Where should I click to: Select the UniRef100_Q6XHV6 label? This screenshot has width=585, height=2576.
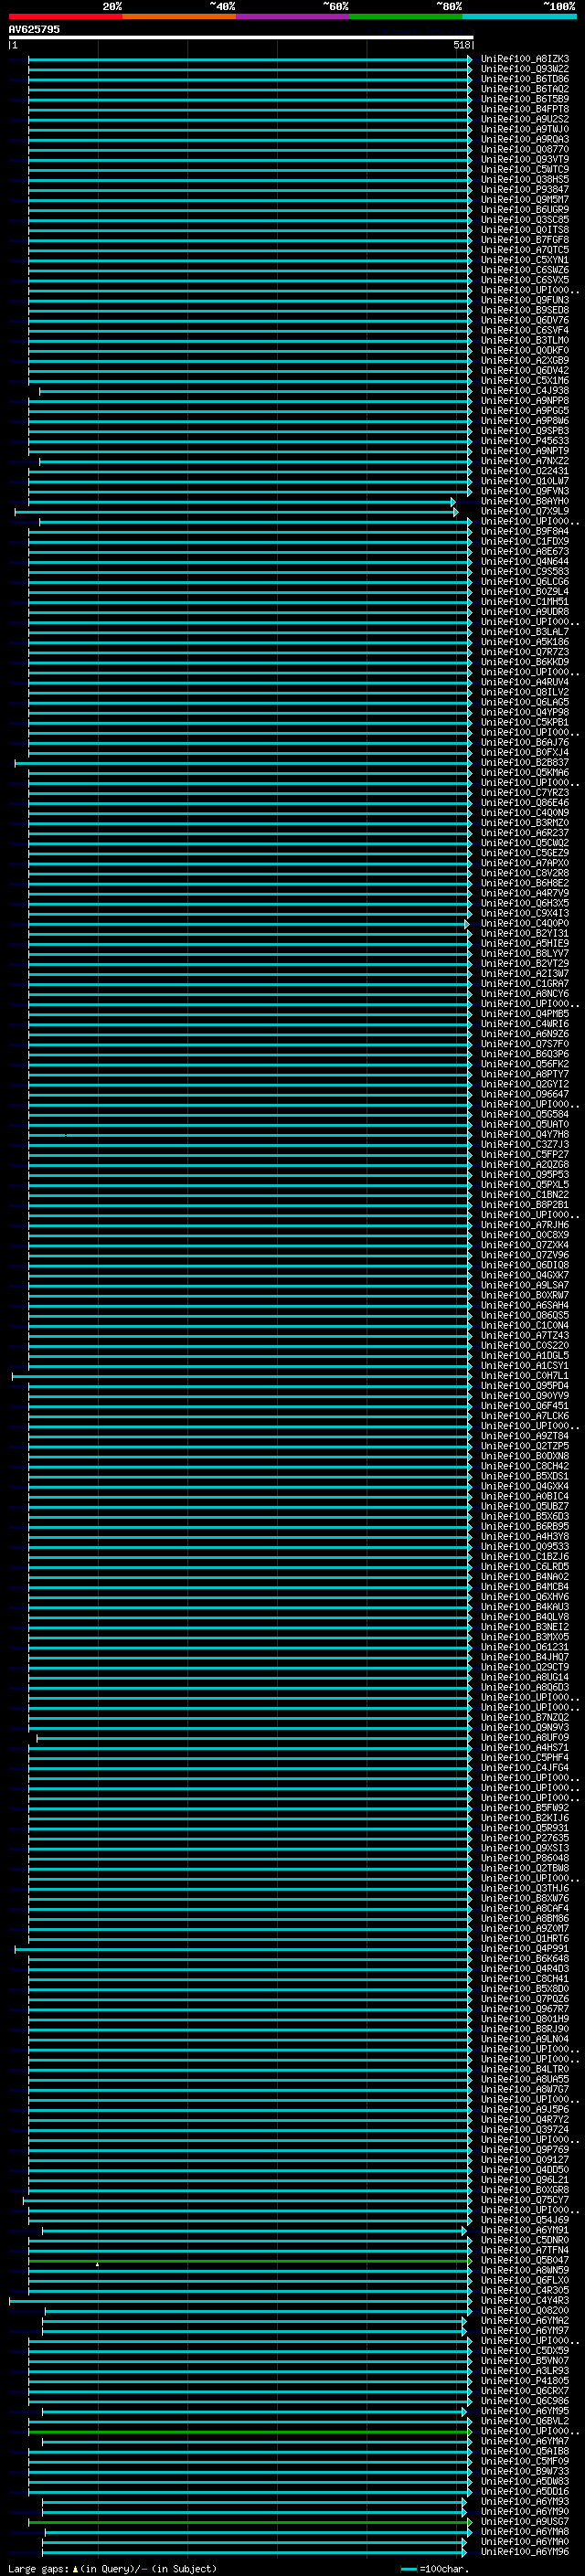tap(525, 1597)
